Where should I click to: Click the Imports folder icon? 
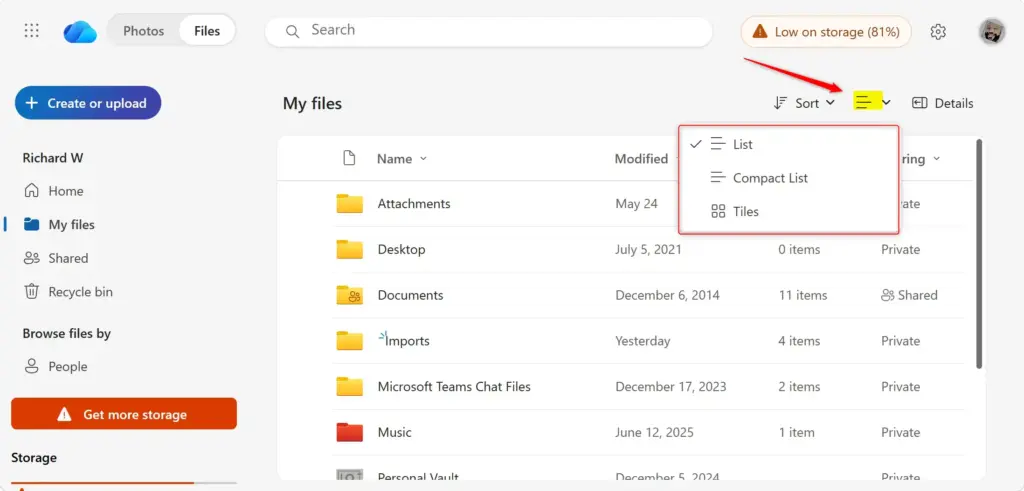tap(349, 341)
